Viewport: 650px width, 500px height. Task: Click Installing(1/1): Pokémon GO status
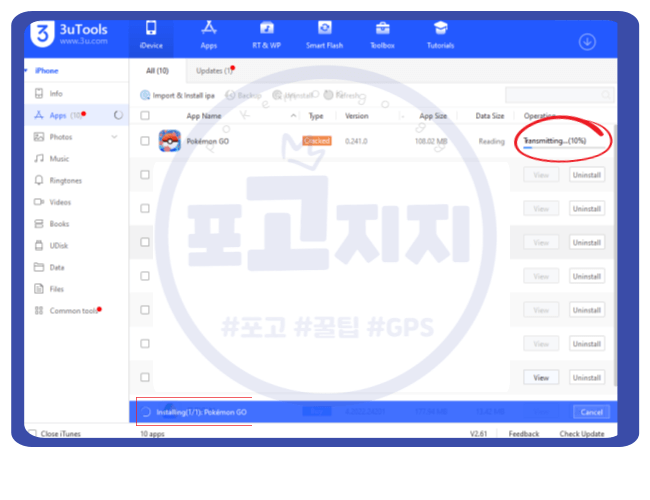point(201,412)
